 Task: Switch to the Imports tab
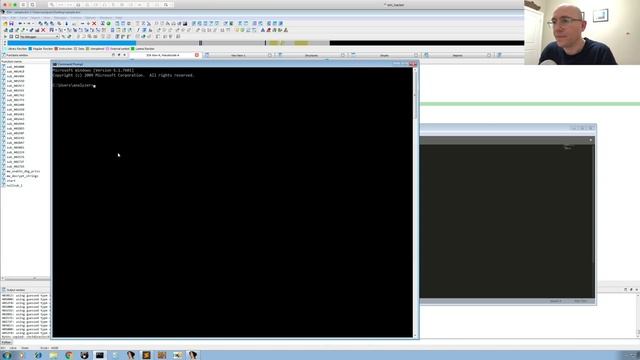pyautogui.click(x=458, y=55)
